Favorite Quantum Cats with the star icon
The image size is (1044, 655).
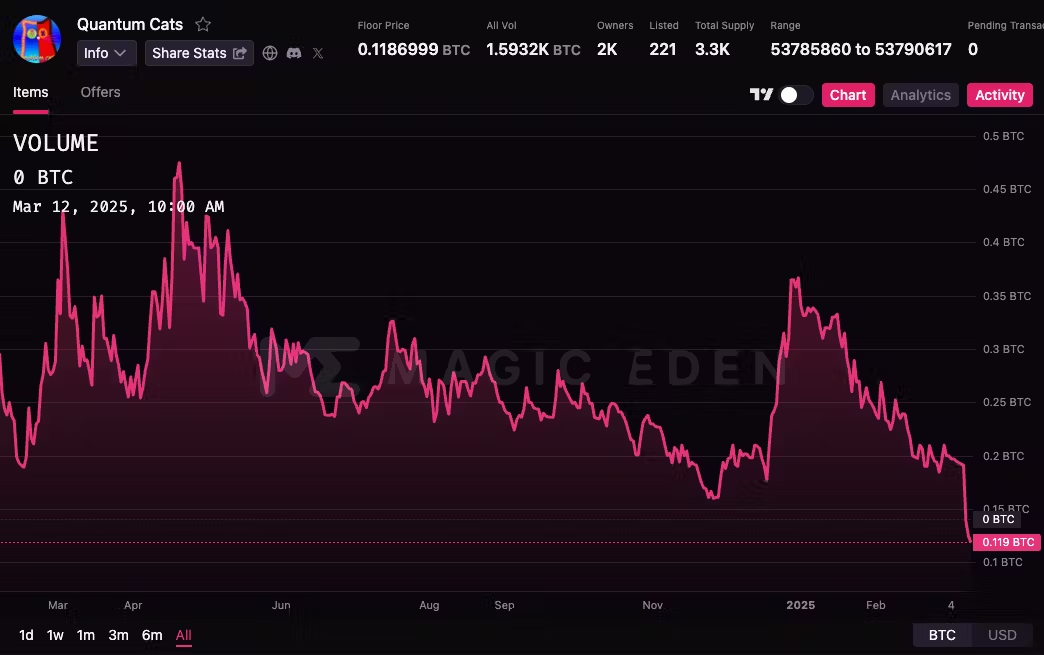(203, 25)
